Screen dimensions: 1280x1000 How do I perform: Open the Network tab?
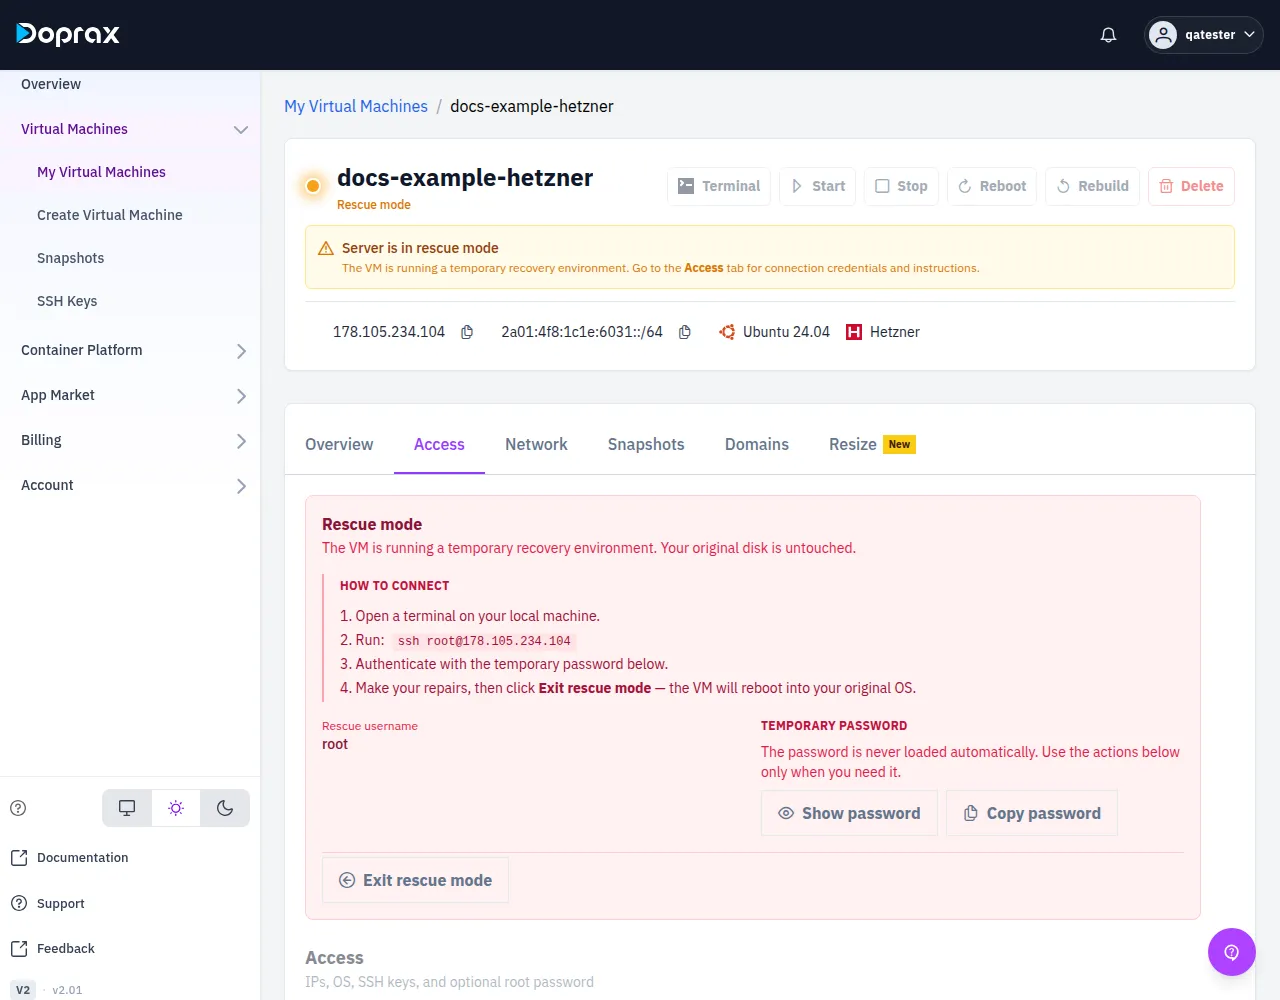point(536,445)
